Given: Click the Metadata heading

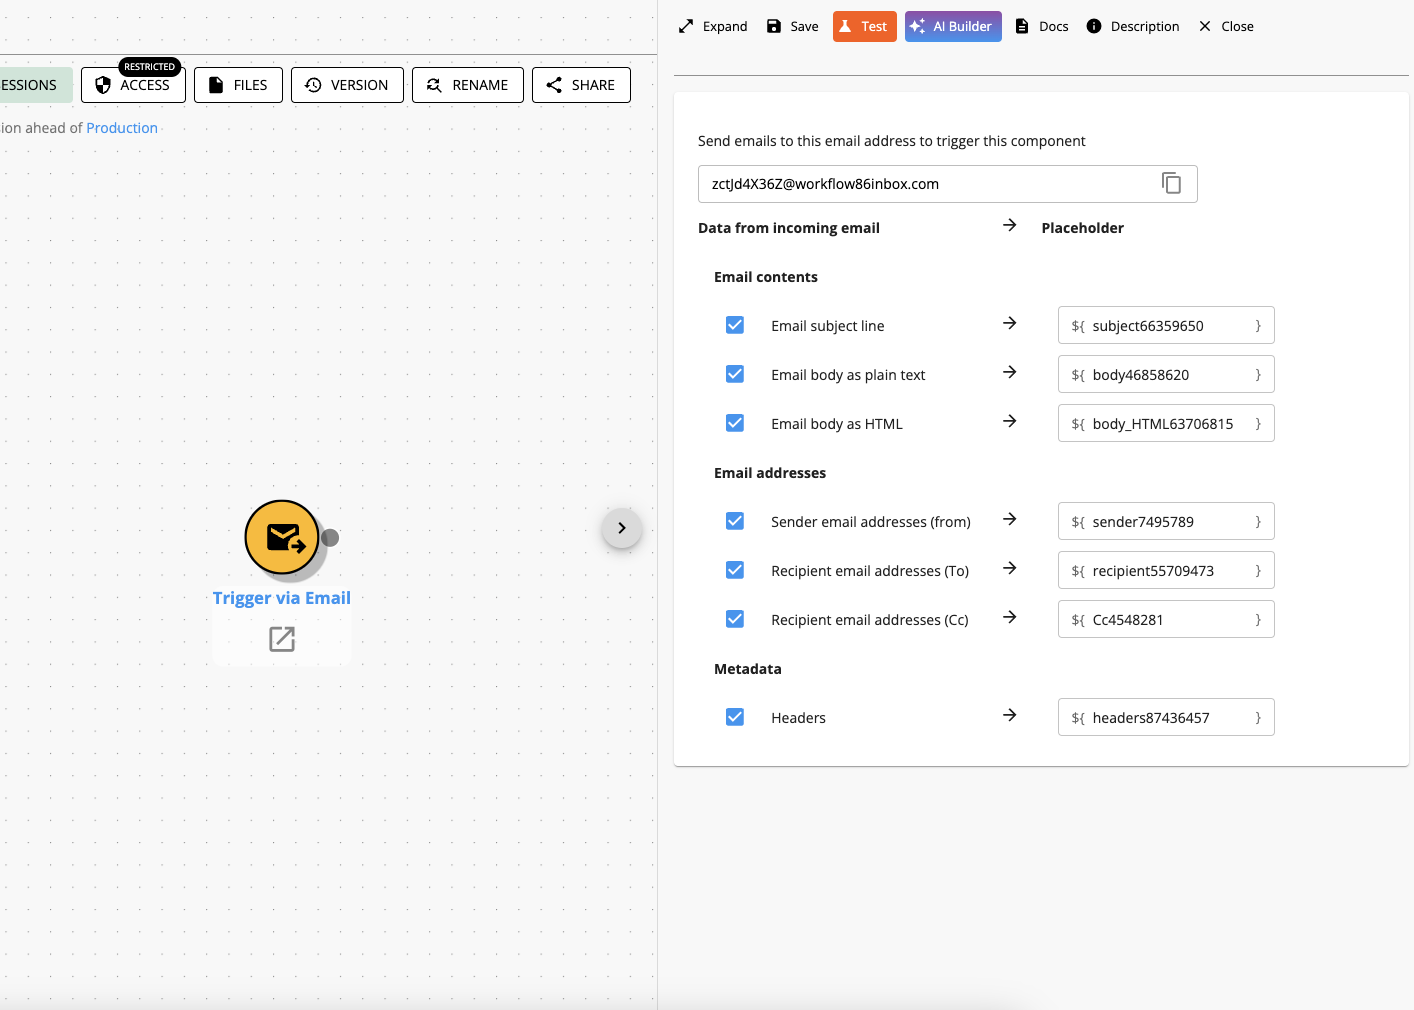Looking at the screenshot, I should coord(748,669).
